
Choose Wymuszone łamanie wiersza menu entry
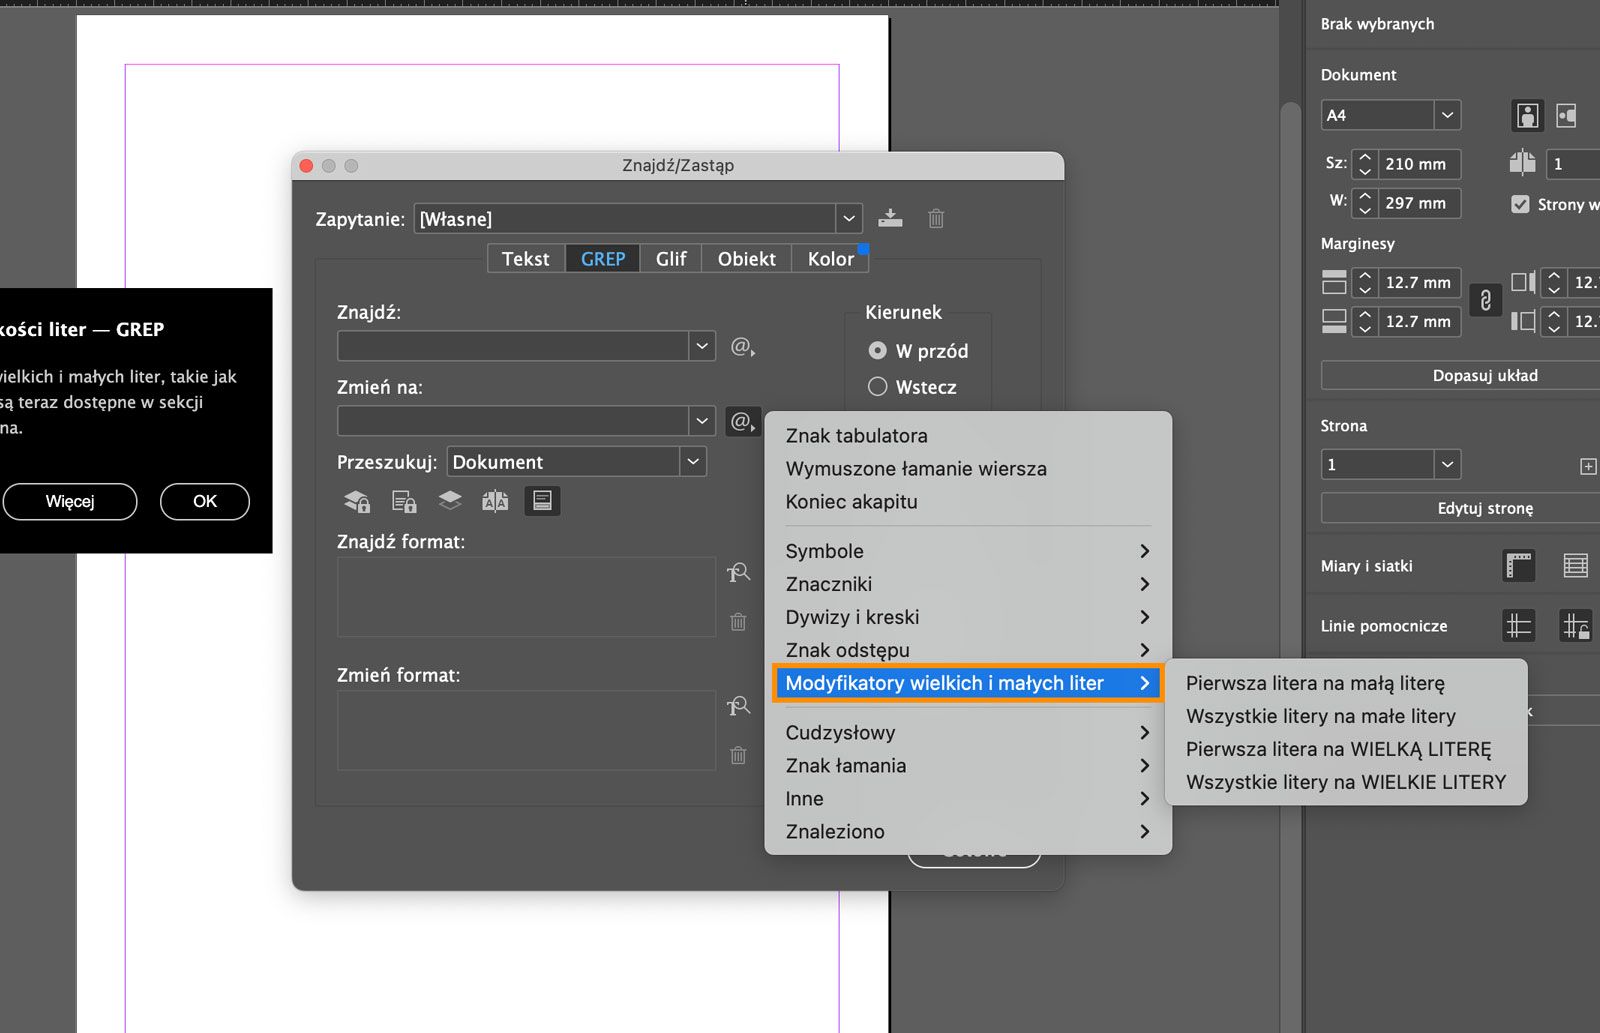click(968, 469)
